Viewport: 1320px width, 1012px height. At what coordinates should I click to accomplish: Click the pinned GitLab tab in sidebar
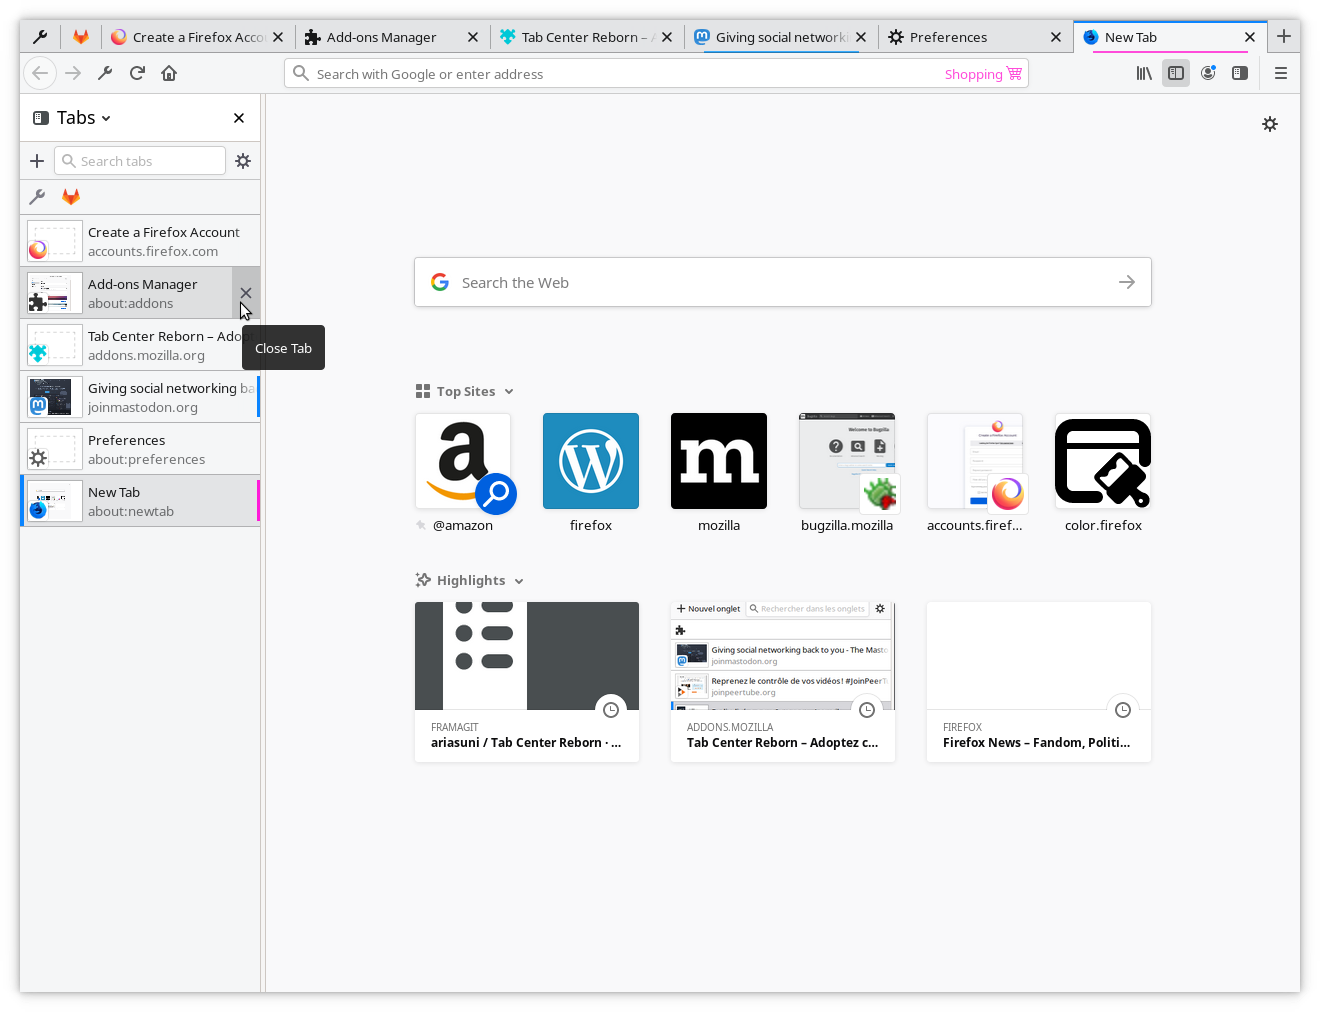pos(71,197)
